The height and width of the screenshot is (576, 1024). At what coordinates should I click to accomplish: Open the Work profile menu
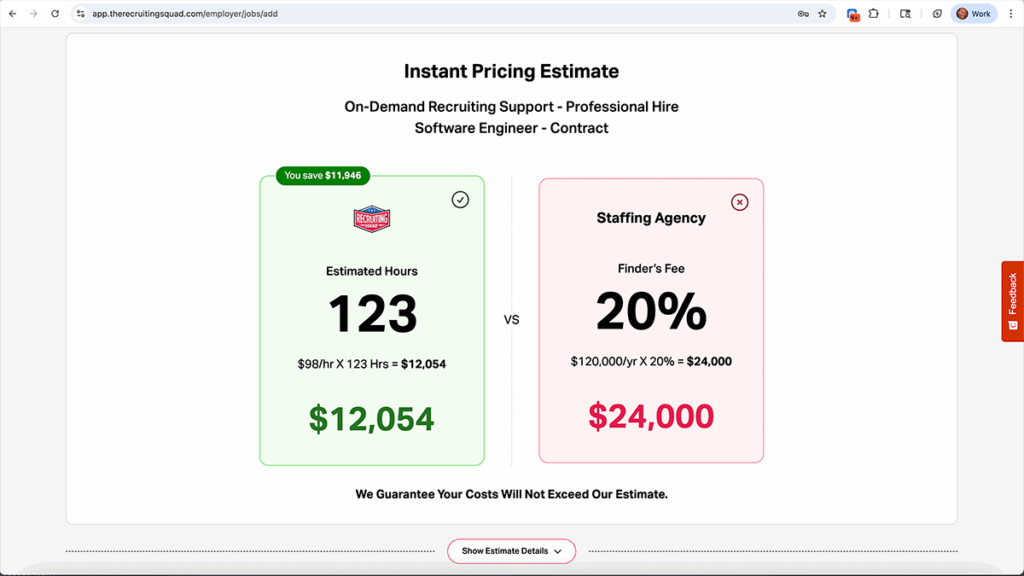coord(973,13)
